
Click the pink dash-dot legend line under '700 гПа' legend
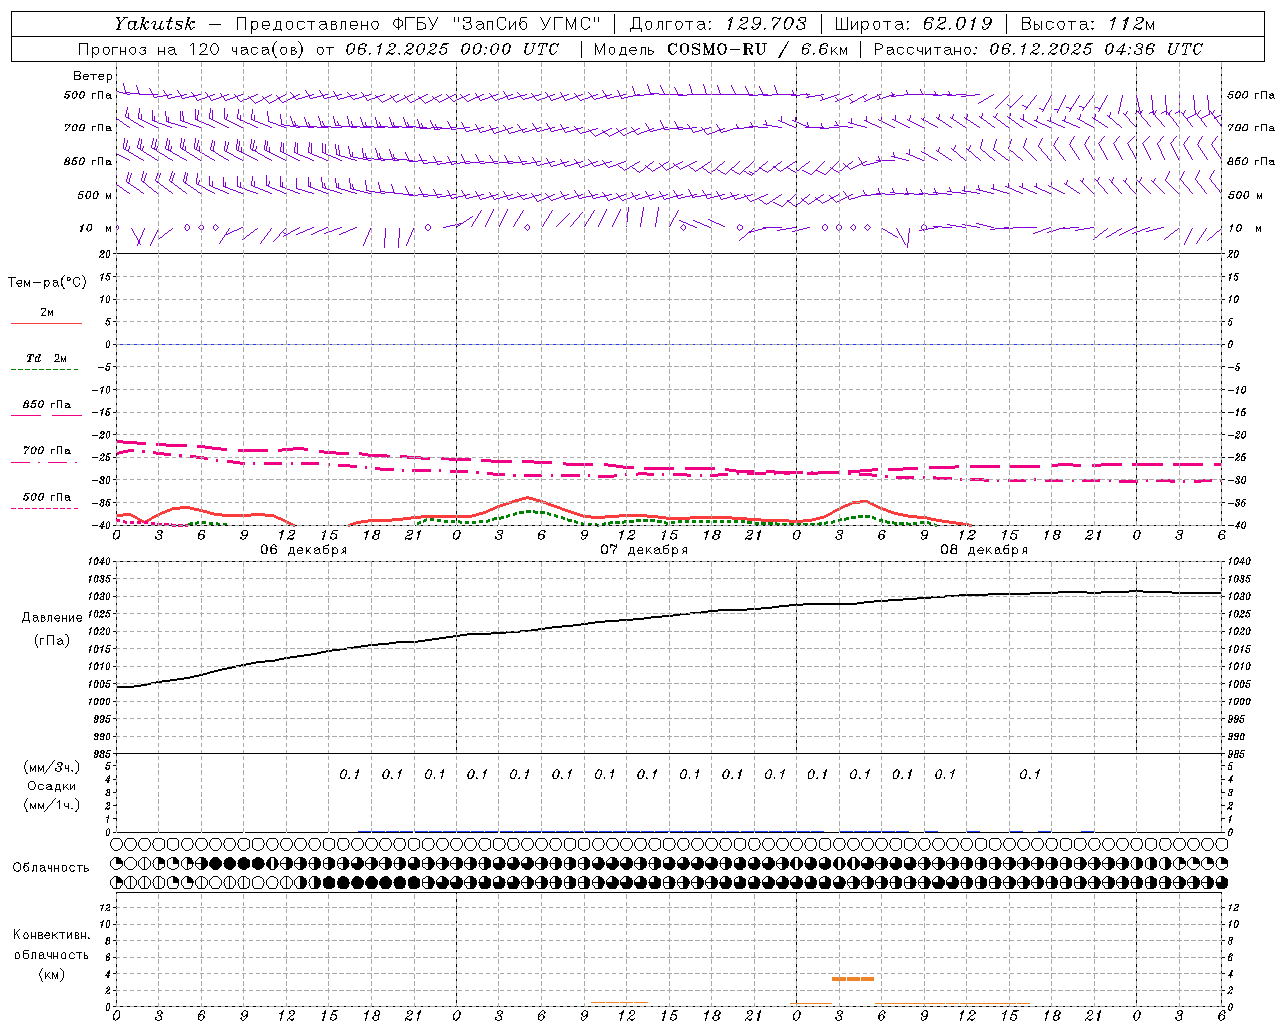pyautogui.click(x=45, y=462)
